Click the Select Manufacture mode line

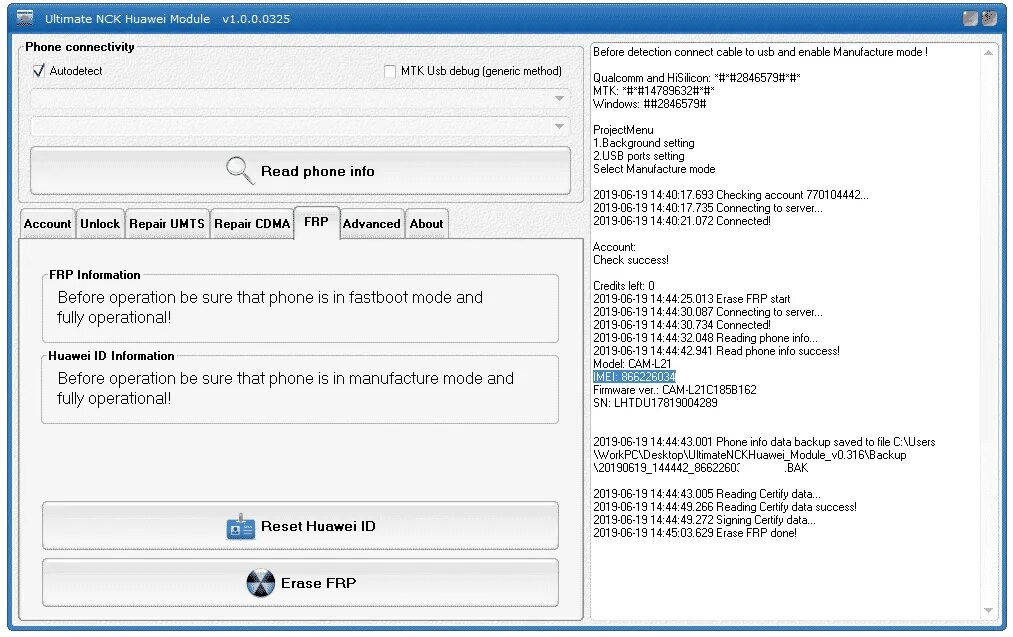point(654,169)
